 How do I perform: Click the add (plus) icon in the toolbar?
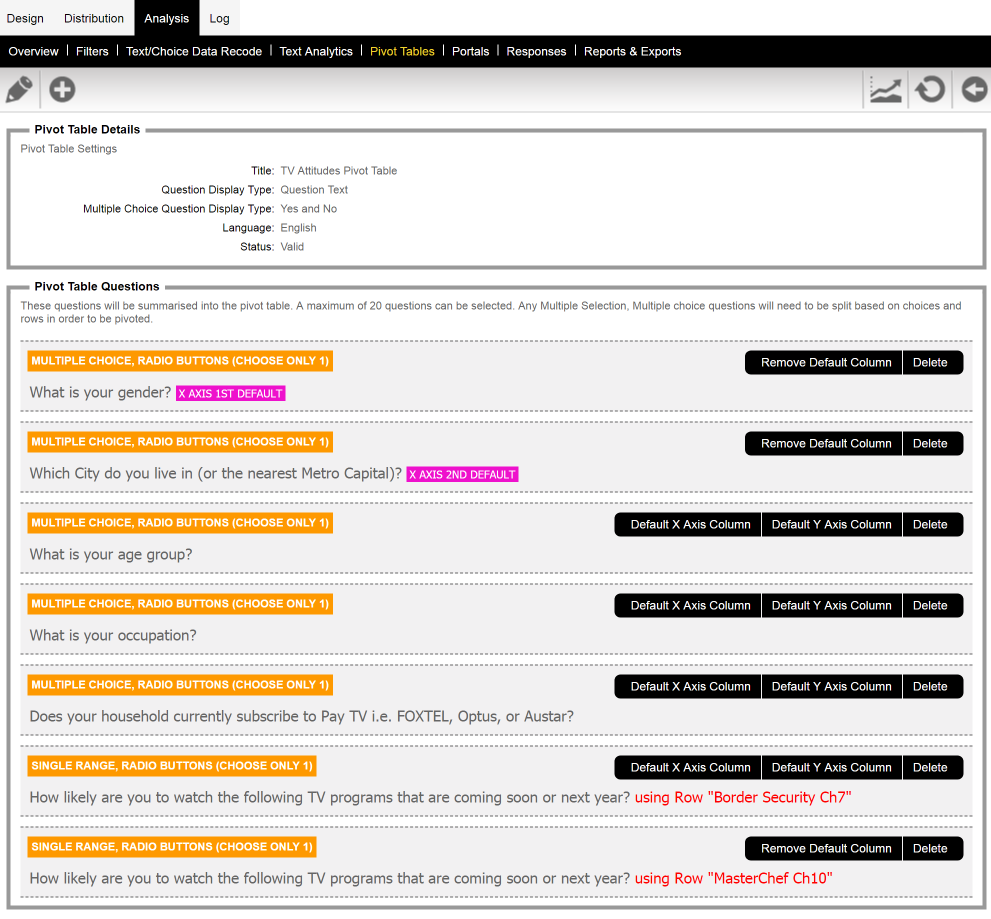(x=61, y=89)
